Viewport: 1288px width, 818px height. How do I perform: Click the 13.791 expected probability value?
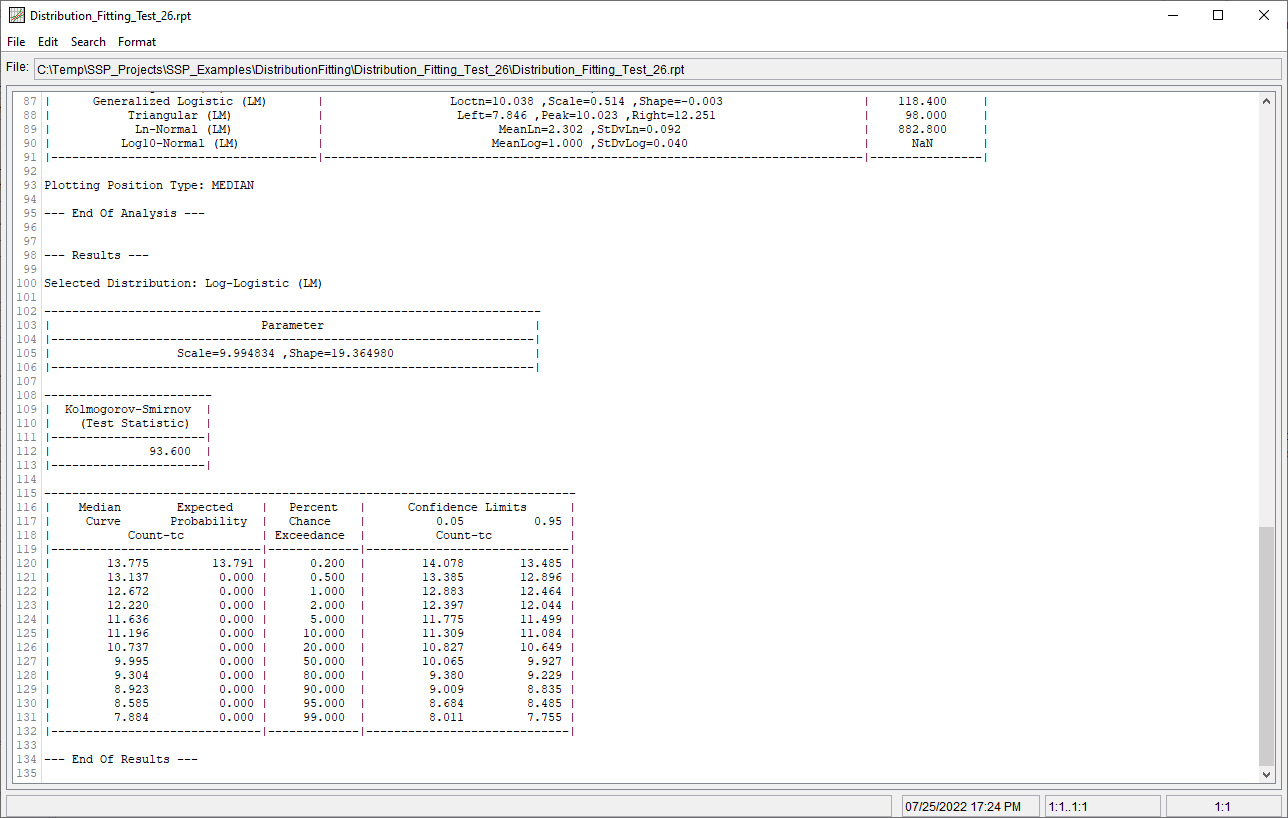[233, 563]
